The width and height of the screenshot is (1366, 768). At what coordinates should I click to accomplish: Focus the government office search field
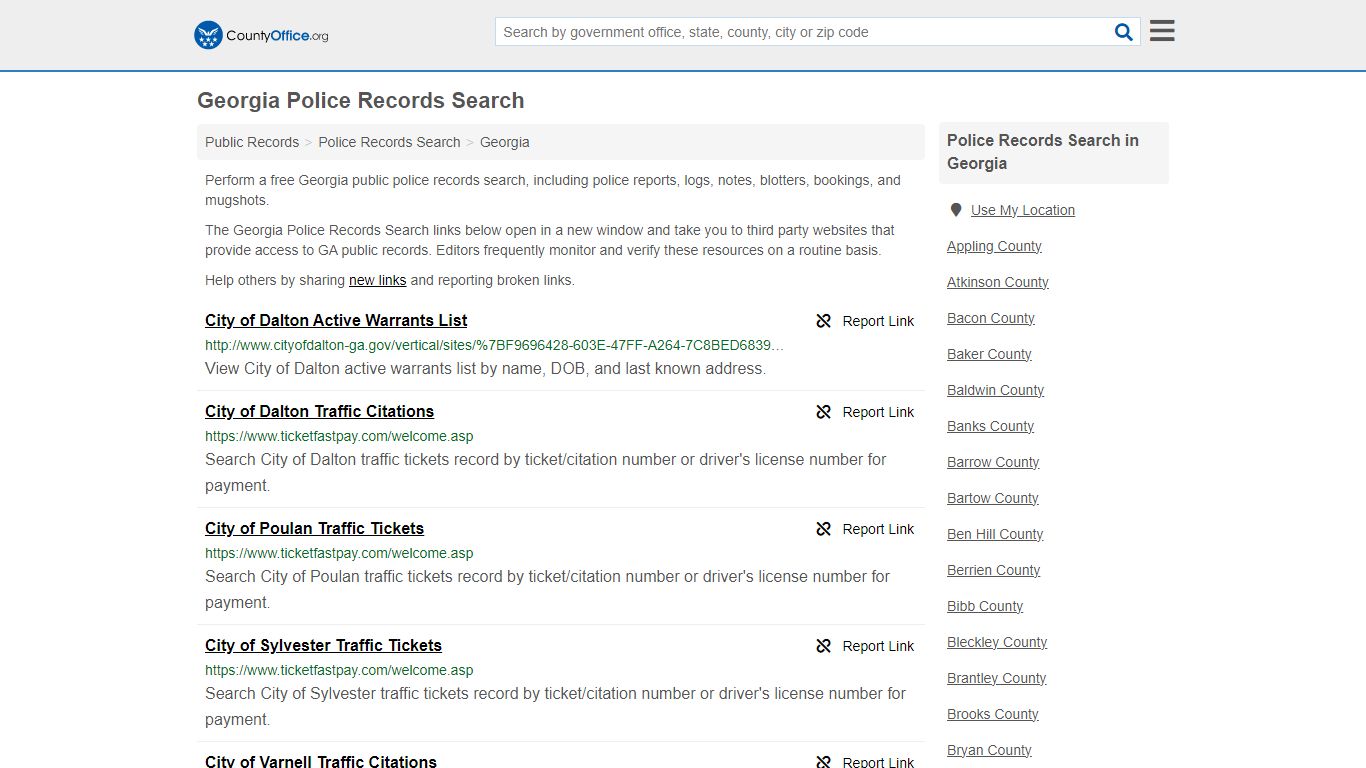[x=803, y=32]
